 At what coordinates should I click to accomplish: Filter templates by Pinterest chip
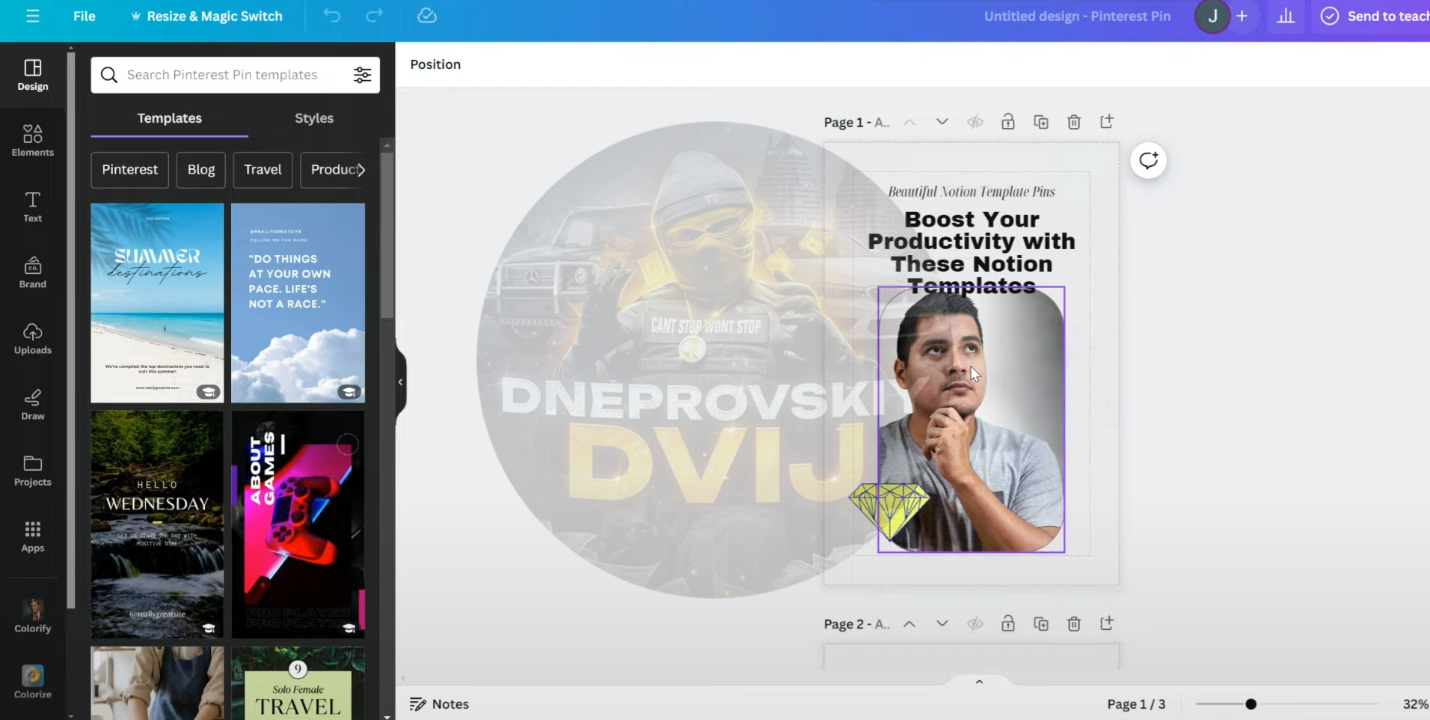pyautogui.click(x=130, y=170)
